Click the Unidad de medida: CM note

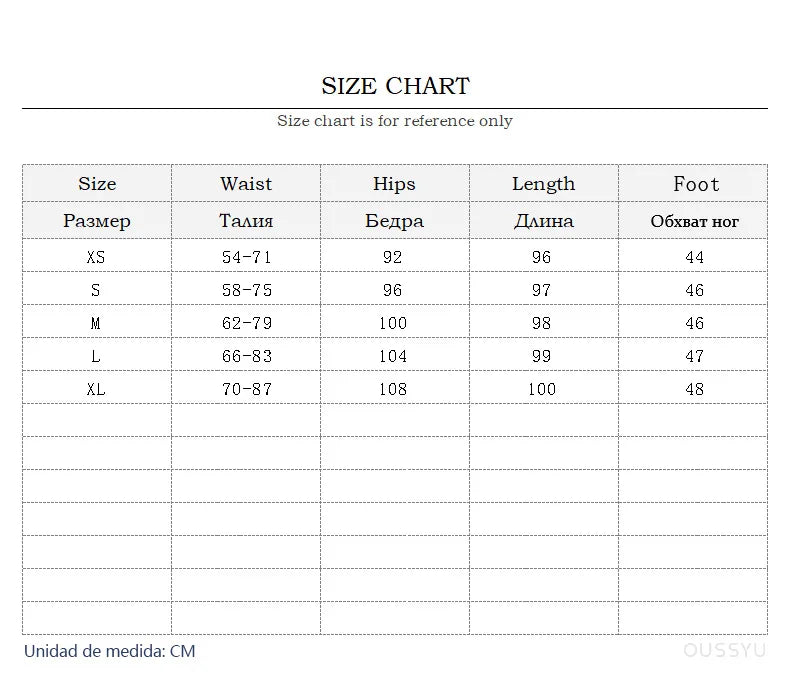coord(109,651)
